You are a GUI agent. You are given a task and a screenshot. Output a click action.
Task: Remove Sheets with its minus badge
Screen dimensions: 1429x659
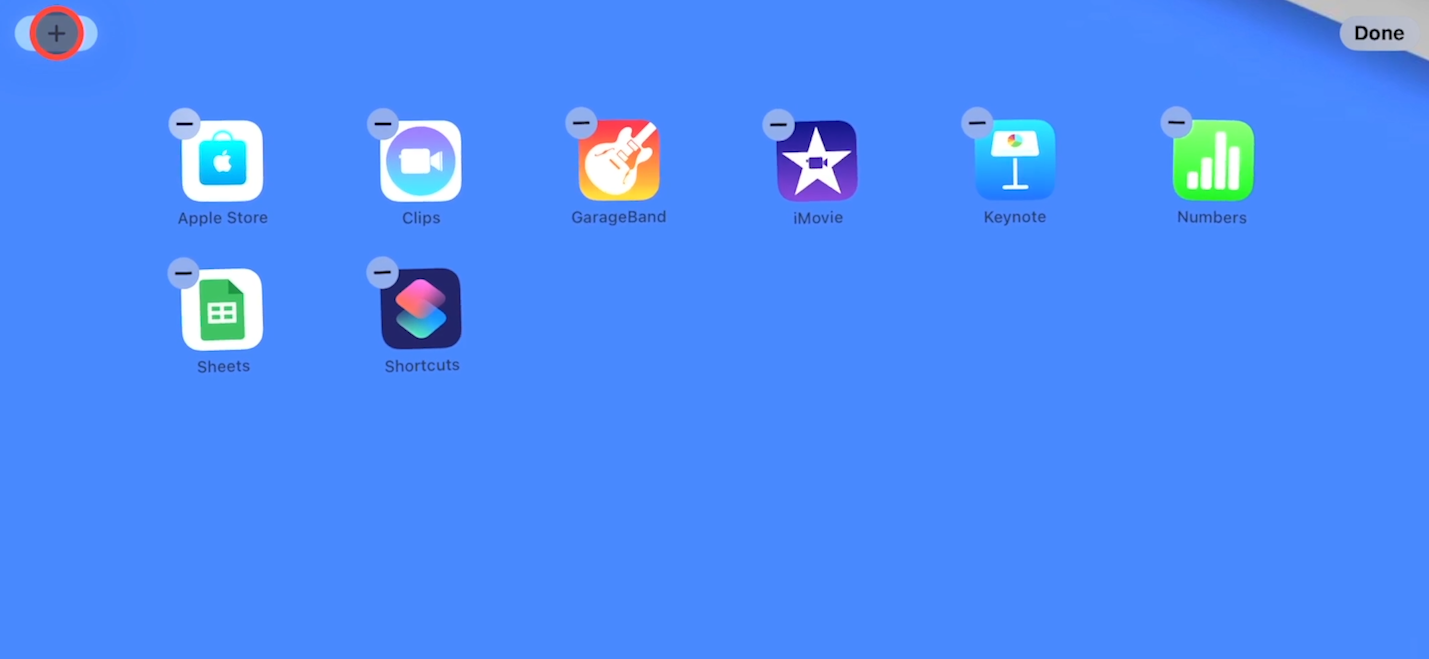[x=183, y=273]
